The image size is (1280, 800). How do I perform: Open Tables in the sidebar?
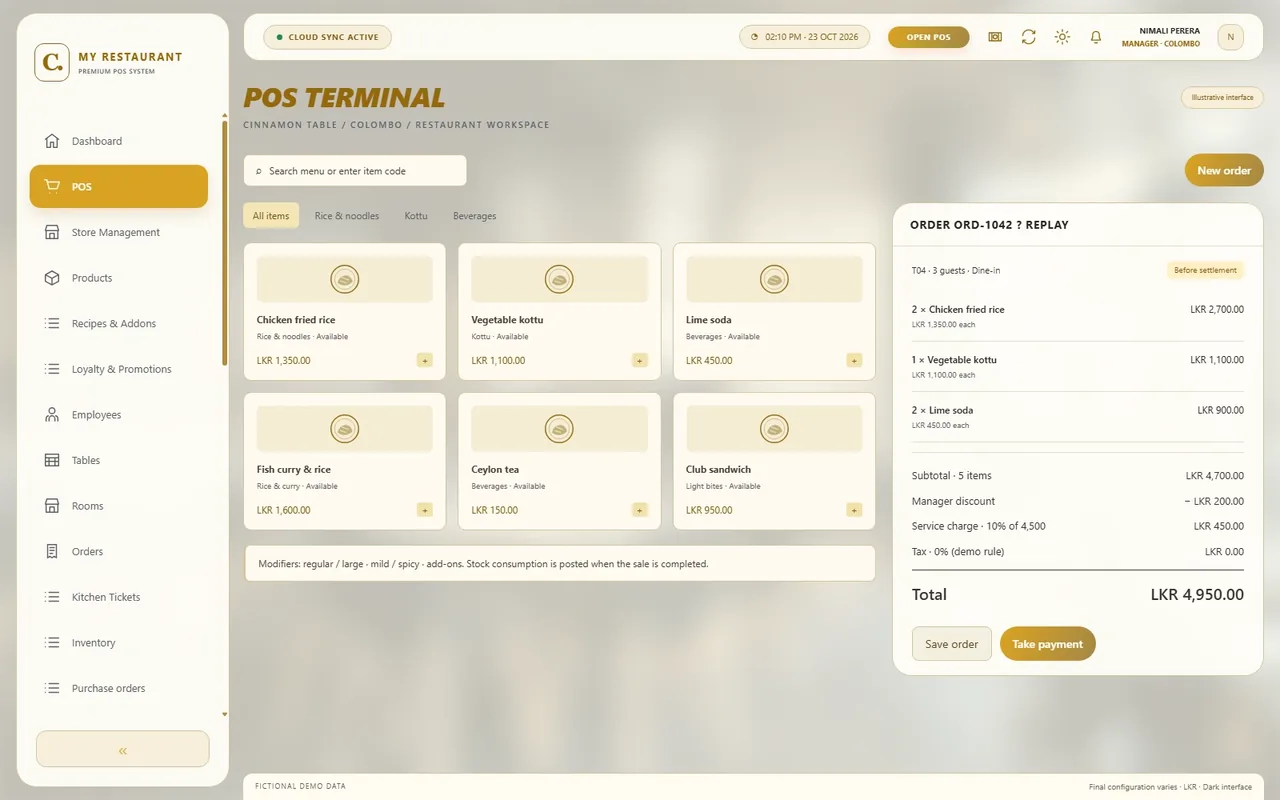pos(119,460)
